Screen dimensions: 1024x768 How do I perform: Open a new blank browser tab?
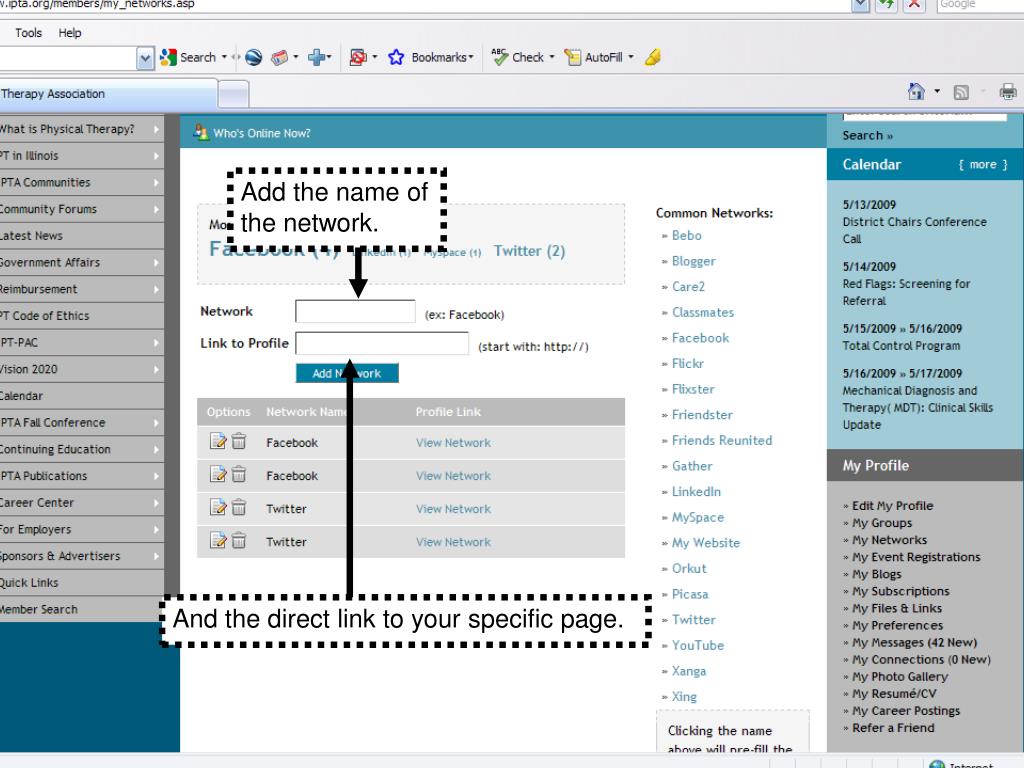pyautogui.click(x=234, y=95)
